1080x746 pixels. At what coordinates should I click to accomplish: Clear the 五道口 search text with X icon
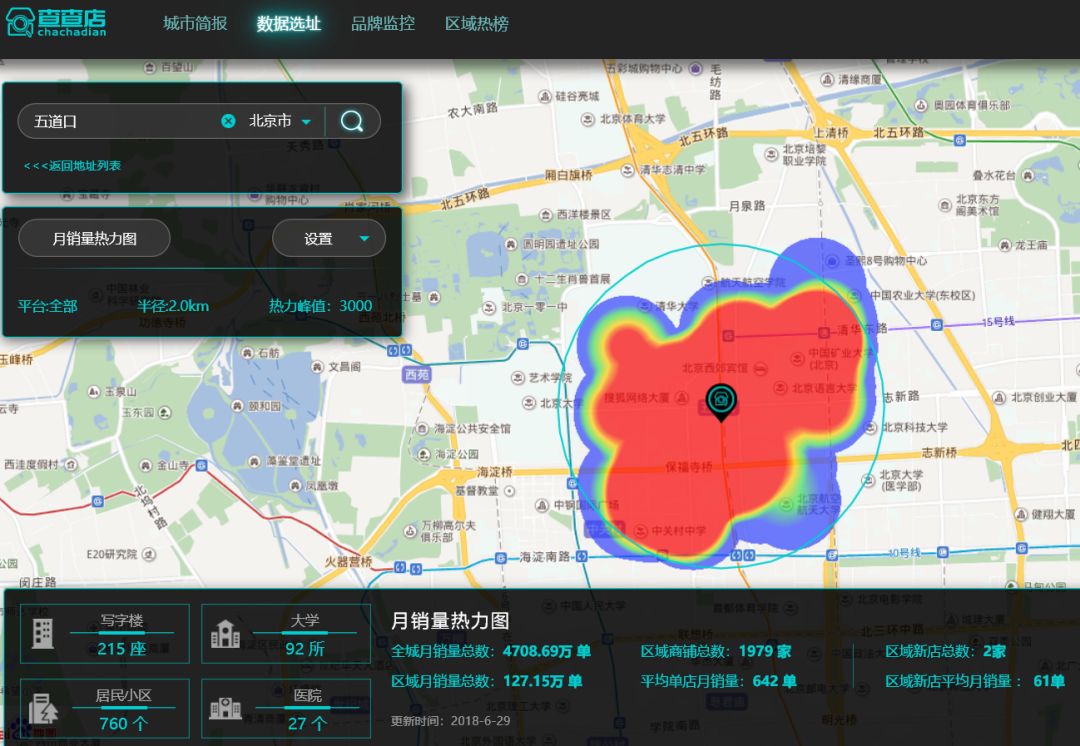[x=229, y=121]
